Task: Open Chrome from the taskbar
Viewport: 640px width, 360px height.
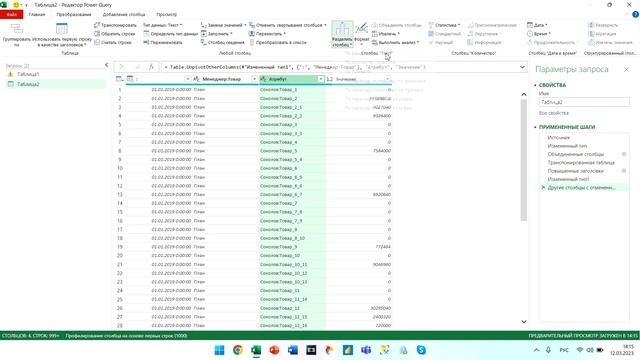Action: click(x=238, y=350)
